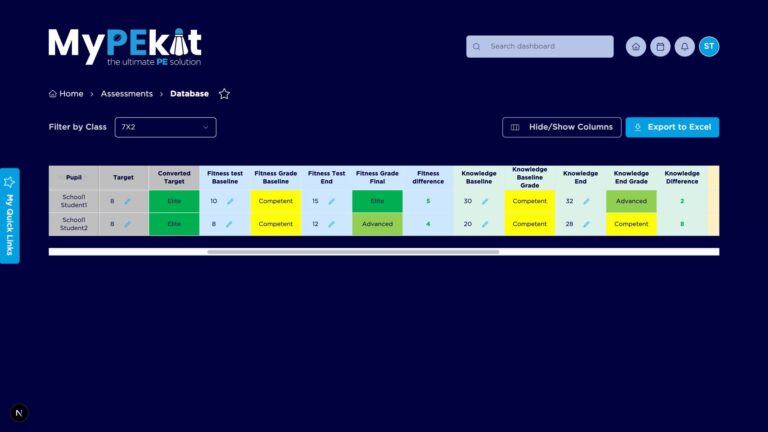Click Knowledge Difference value 2
Viewport: 768px width, 432px height.
(682, 201)
